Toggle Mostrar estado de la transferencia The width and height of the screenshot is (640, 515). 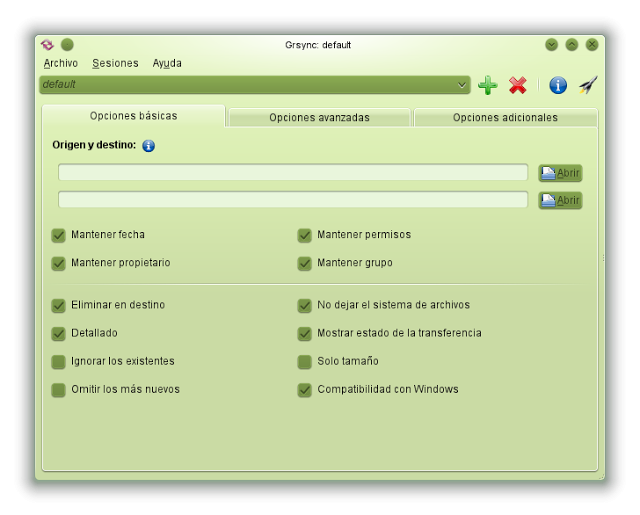(x=304, y=333)
